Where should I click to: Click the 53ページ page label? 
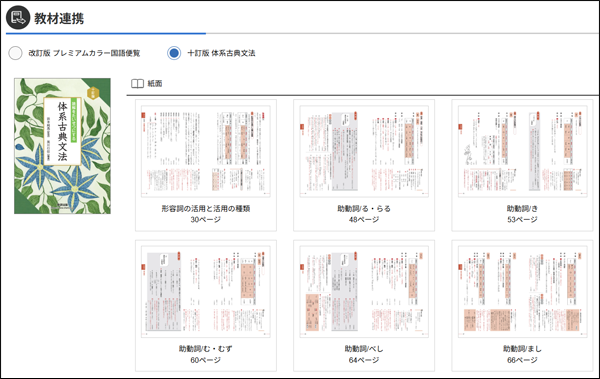(x=522, y=220)
